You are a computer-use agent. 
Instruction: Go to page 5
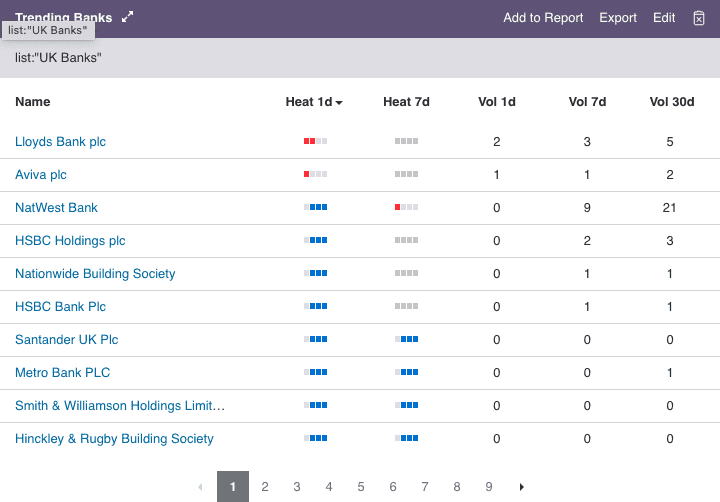click(x=361, y=487)
